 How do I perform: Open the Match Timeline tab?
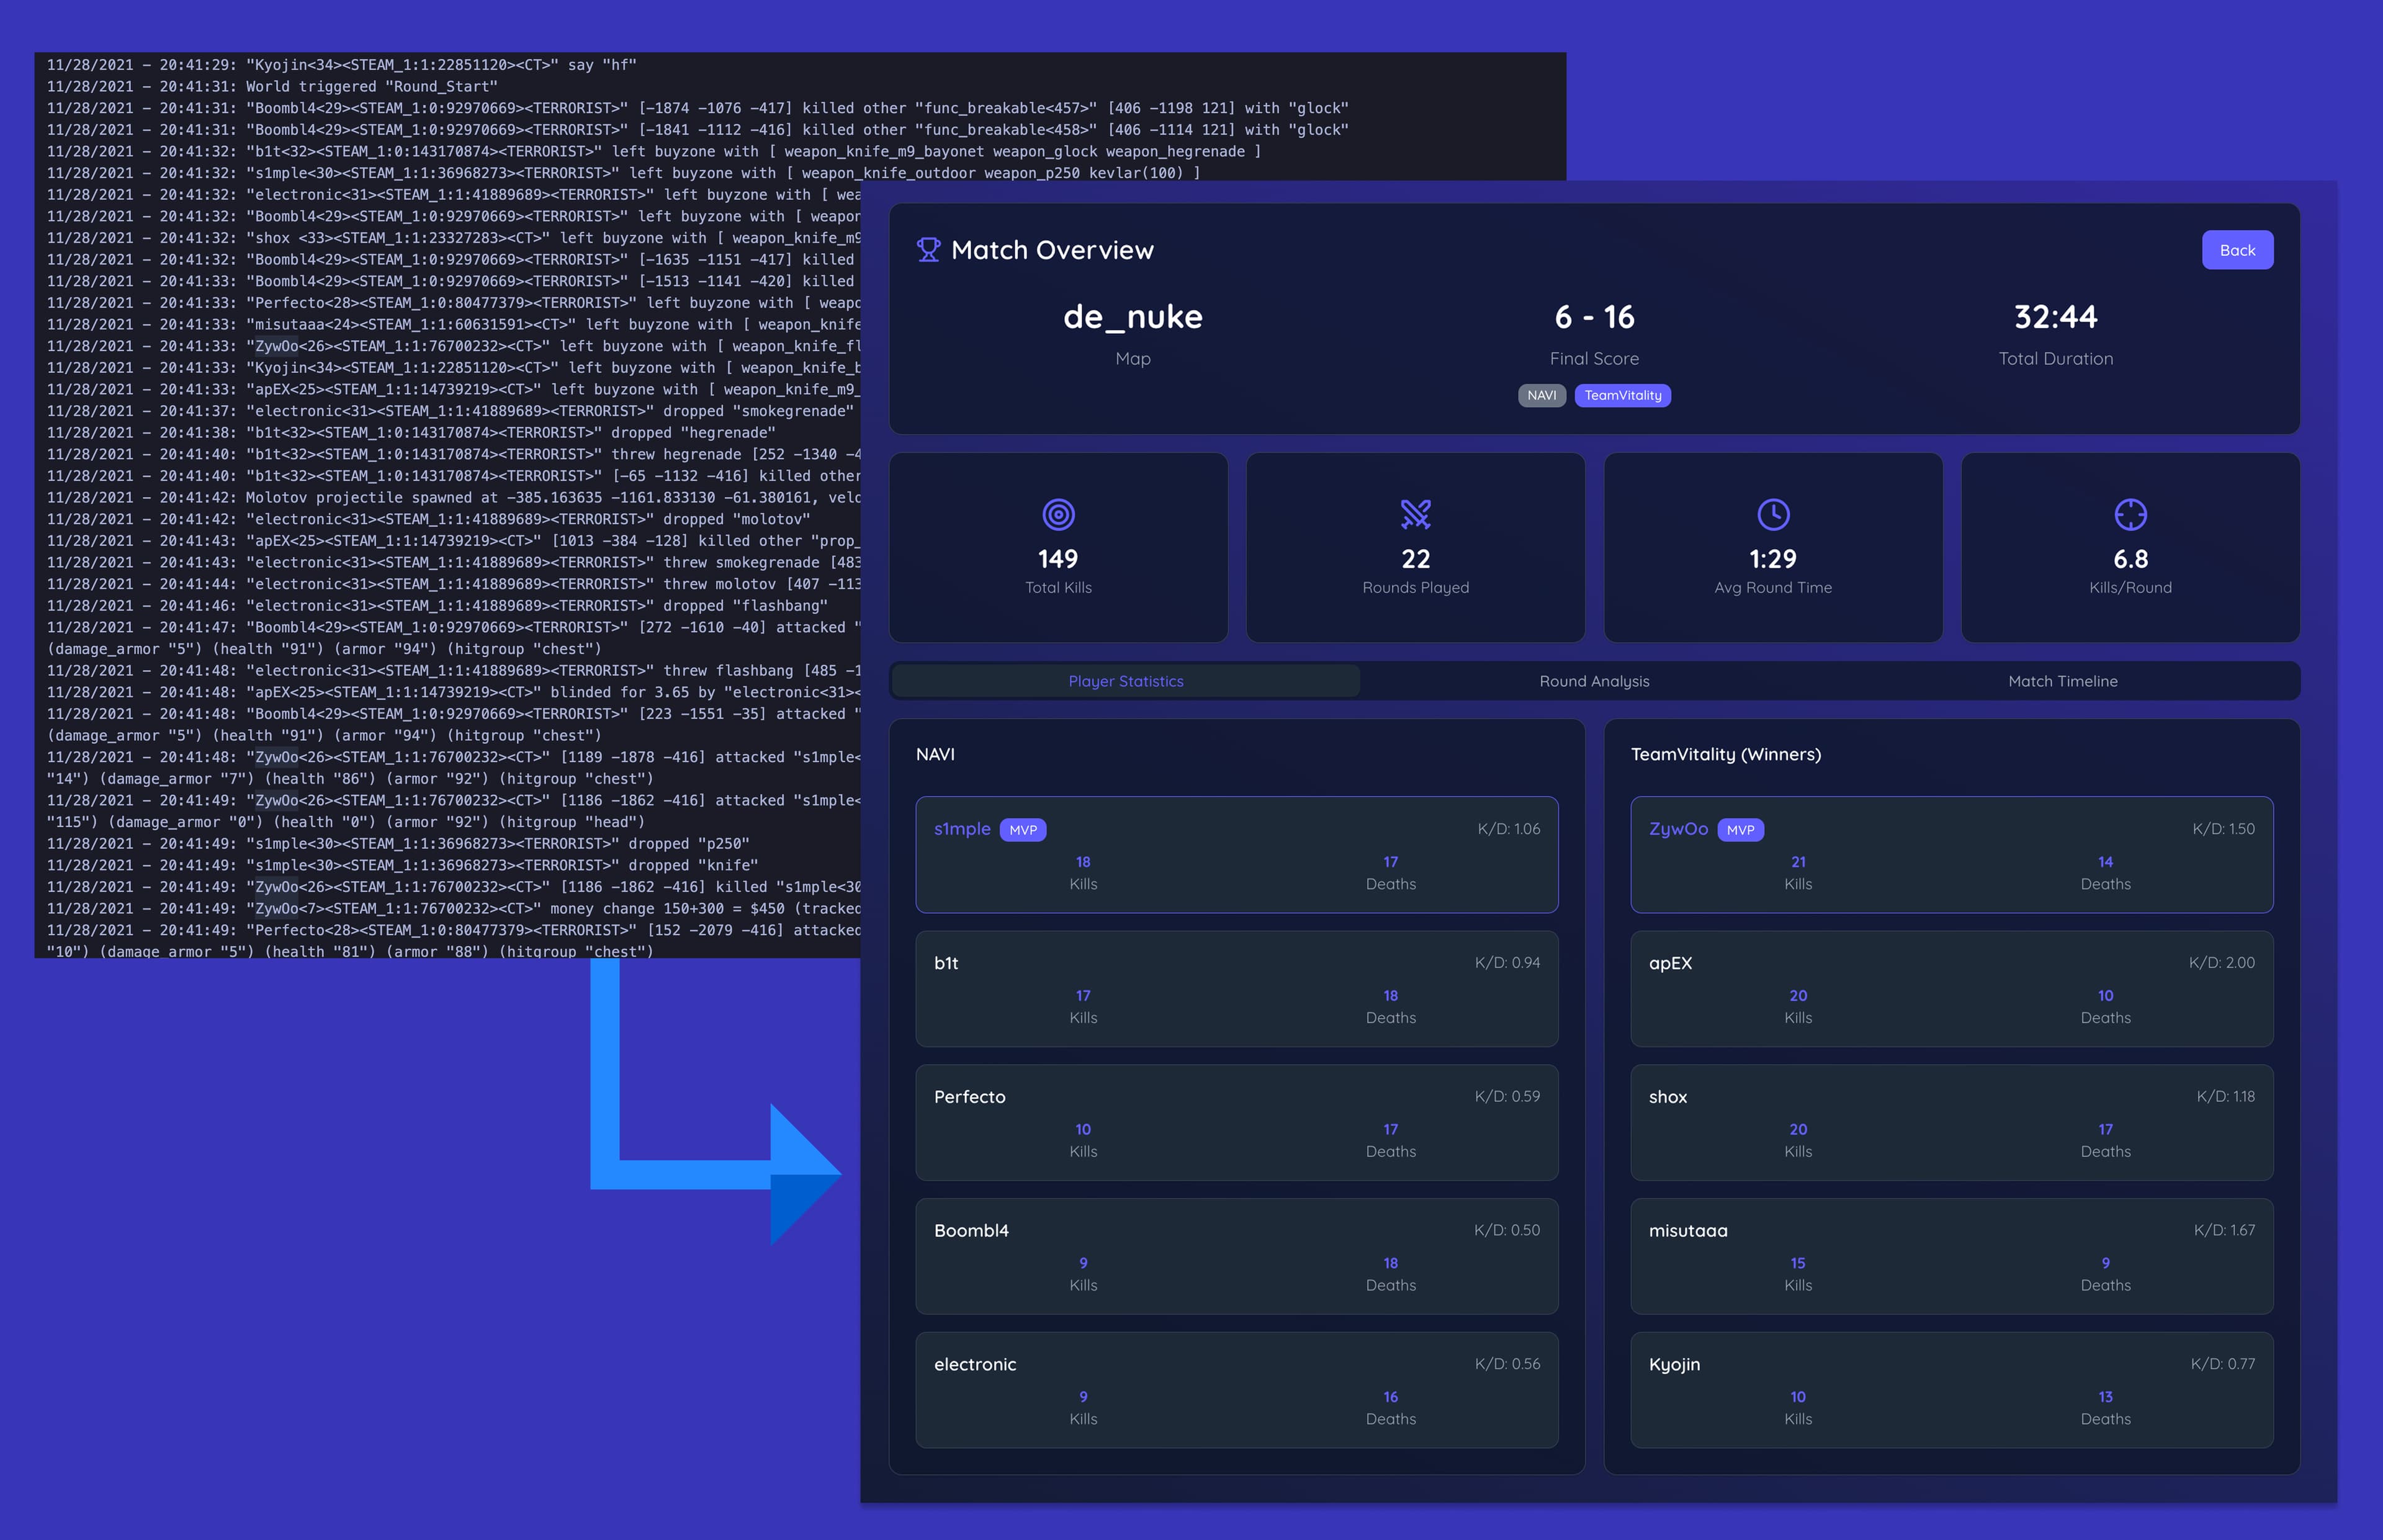[2062, 681]
